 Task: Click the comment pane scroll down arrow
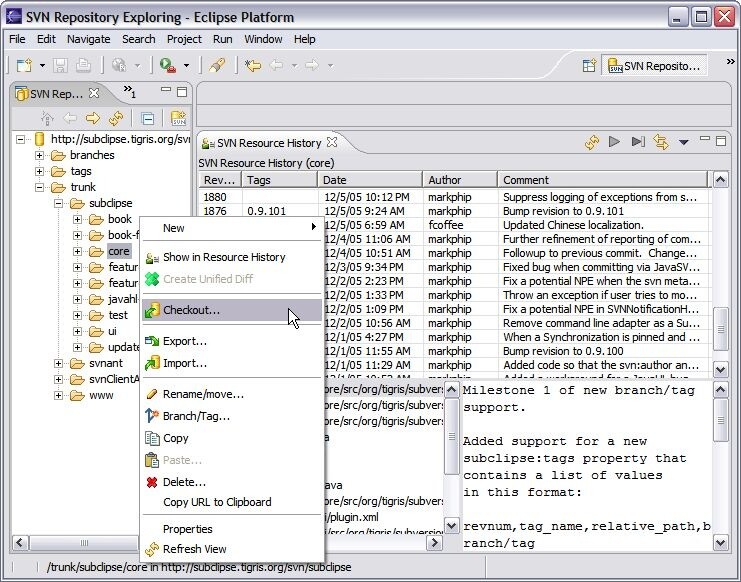[x=720, y=543]
